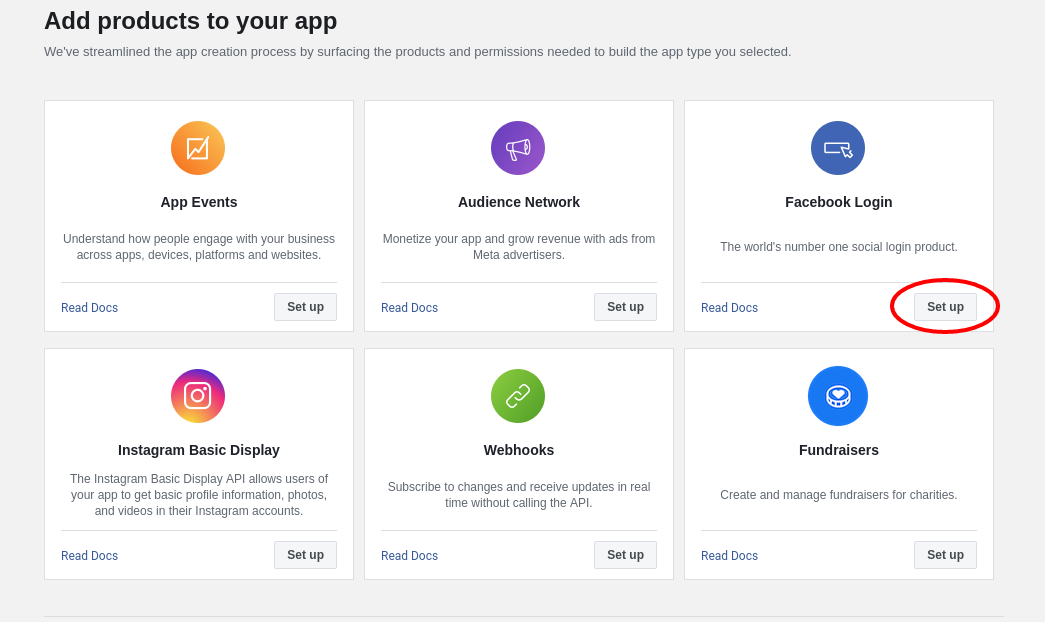Open Read Docs for Fundraisers

pyautogui.click(x=729, y=555)
